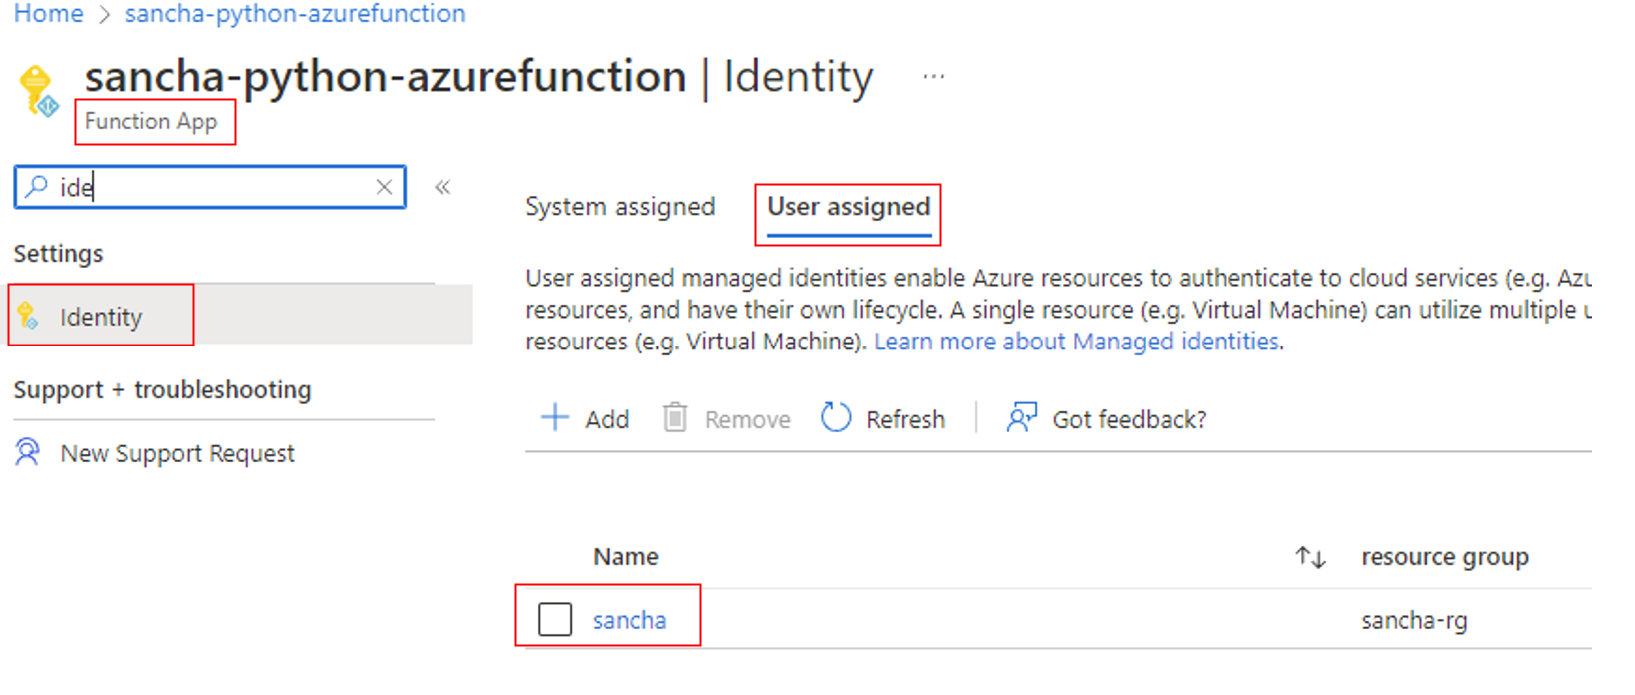This screenshot has height=695, width=1635.
Task: Open Learn more about Managed identities link
Action: pos(1076,342)
